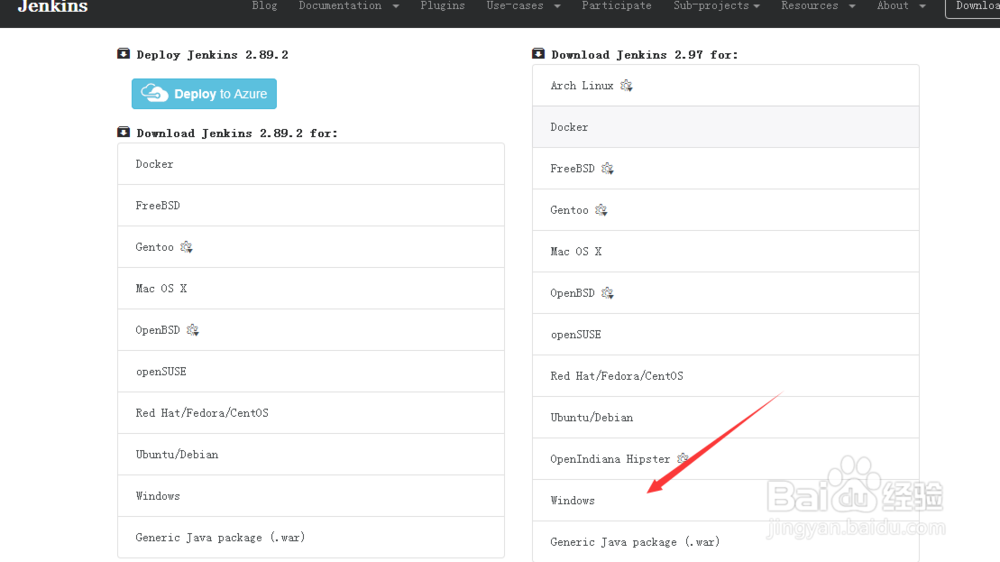
Task: Open the Resources dropdown menu
Action: 818,6
